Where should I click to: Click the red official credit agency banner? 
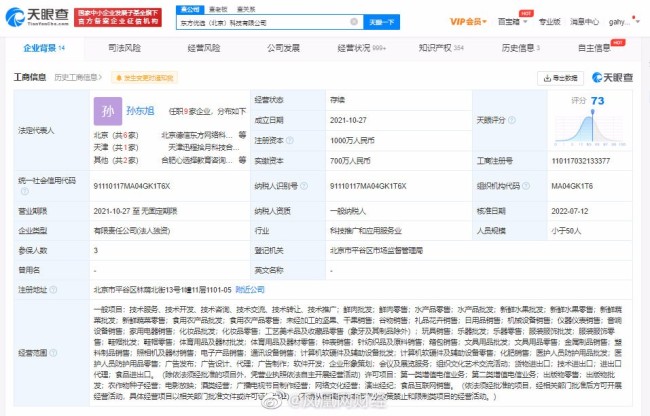[118, 17]
